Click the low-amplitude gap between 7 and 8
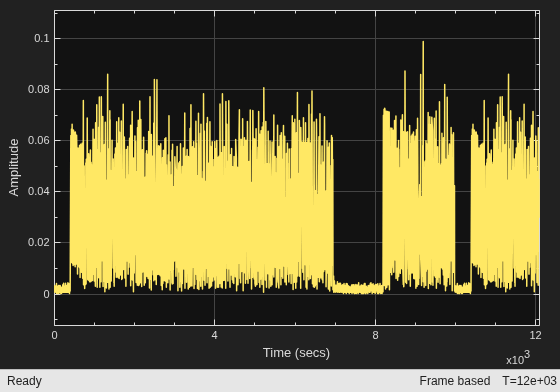This screenshot has height=392, width=560. pos(358,288)
